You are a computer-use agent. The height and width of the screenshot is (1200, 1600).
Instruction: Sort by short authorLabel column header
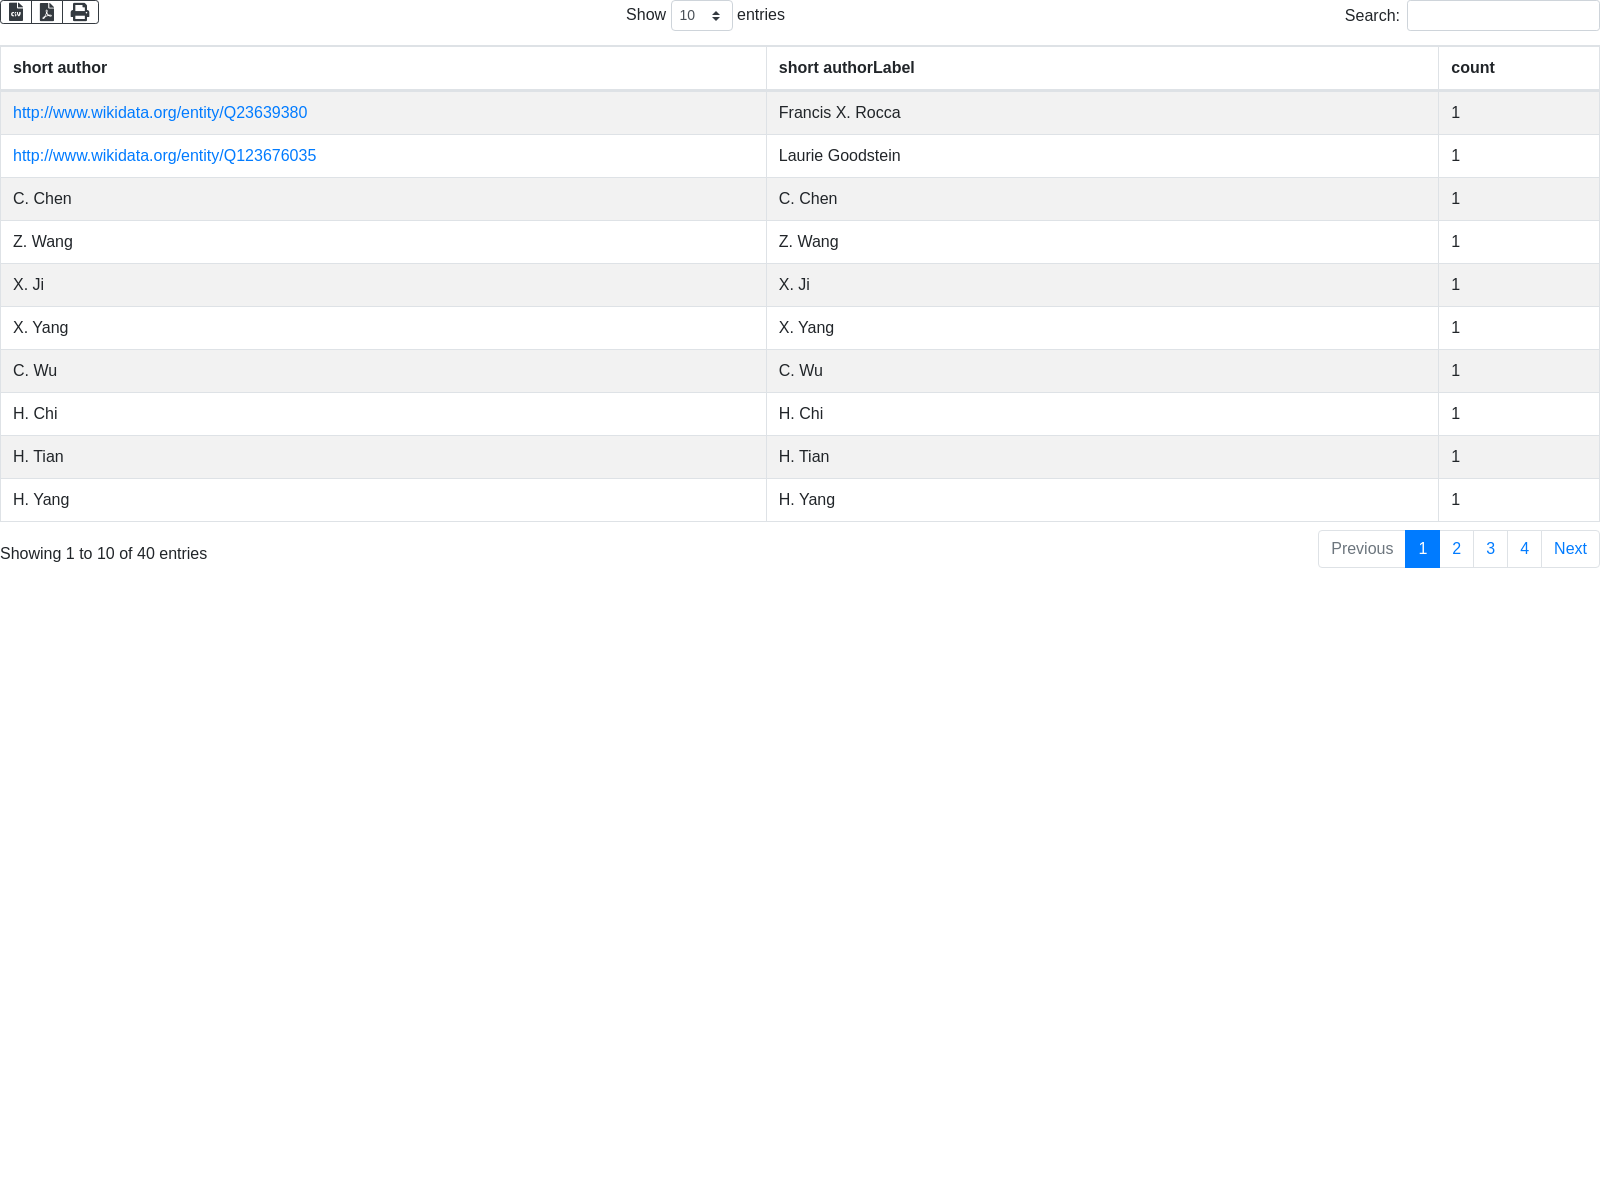click(x=846, y=68)
